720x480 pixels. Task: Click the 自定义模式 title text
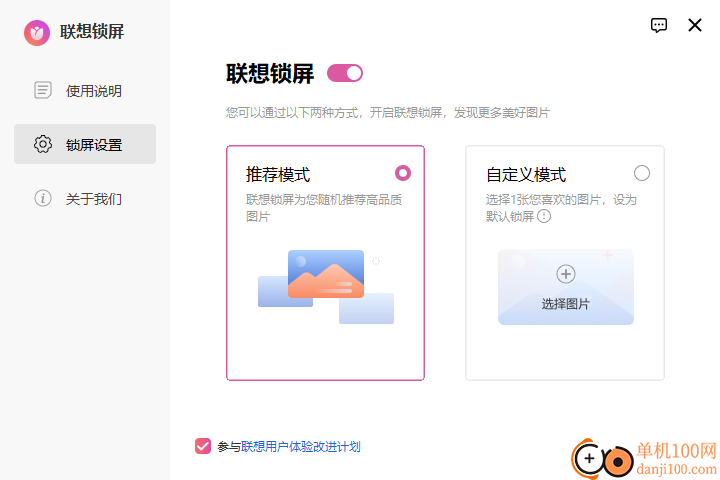(526, 175)
